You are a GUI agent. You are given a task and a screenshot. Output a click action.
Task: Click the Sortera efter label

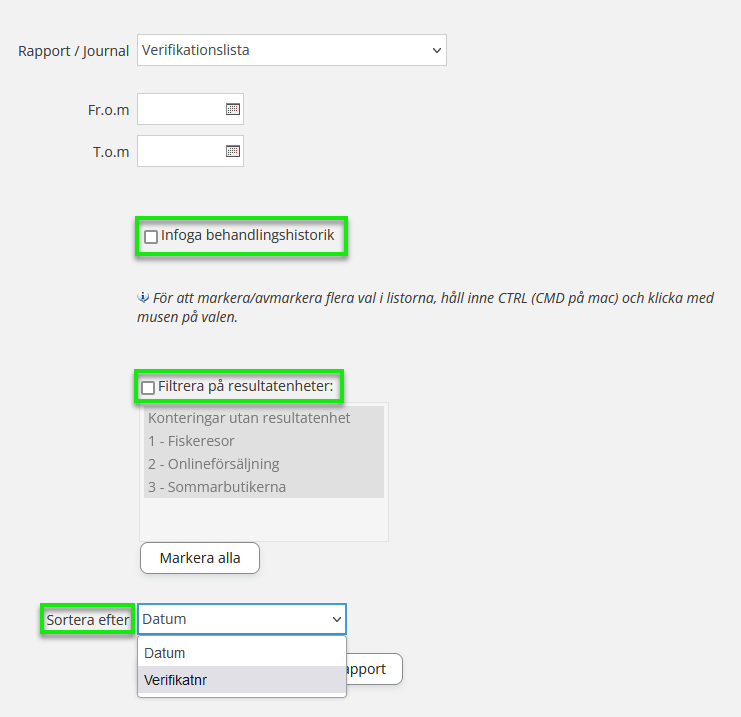coord(88,620)
